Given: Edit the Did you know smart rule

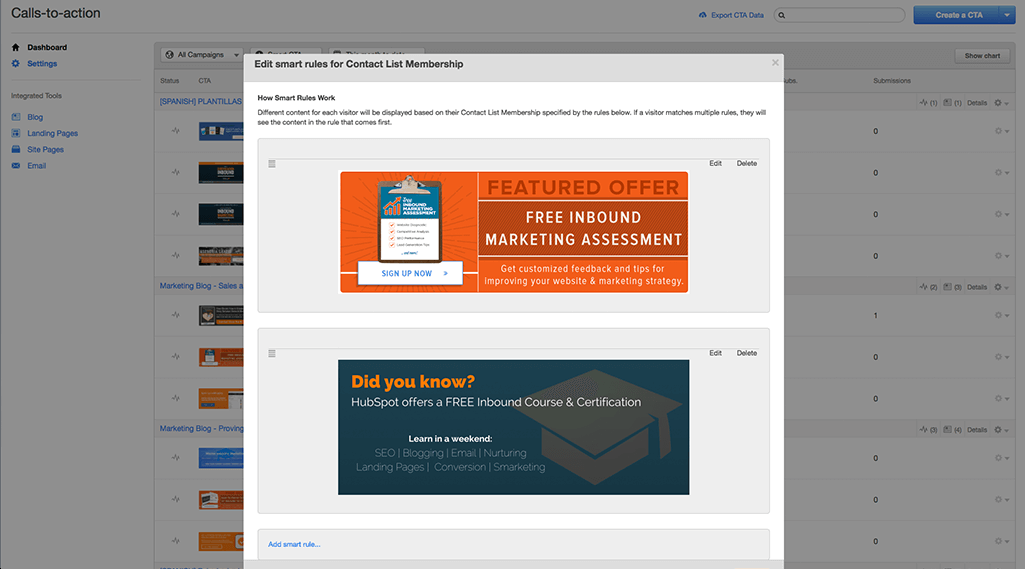Looking at the screenshot, I should pyautogui.click(x=715, y=353).
